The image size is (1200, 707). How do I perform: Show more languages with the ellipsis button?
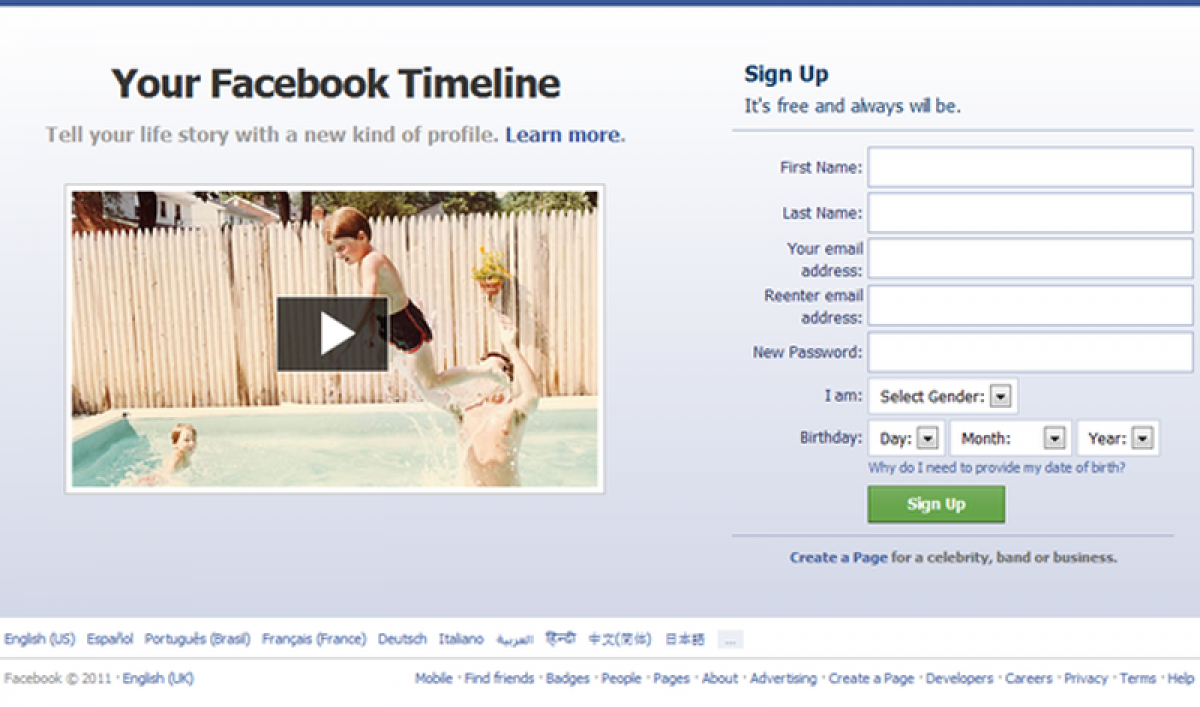[x=730, y=639]
